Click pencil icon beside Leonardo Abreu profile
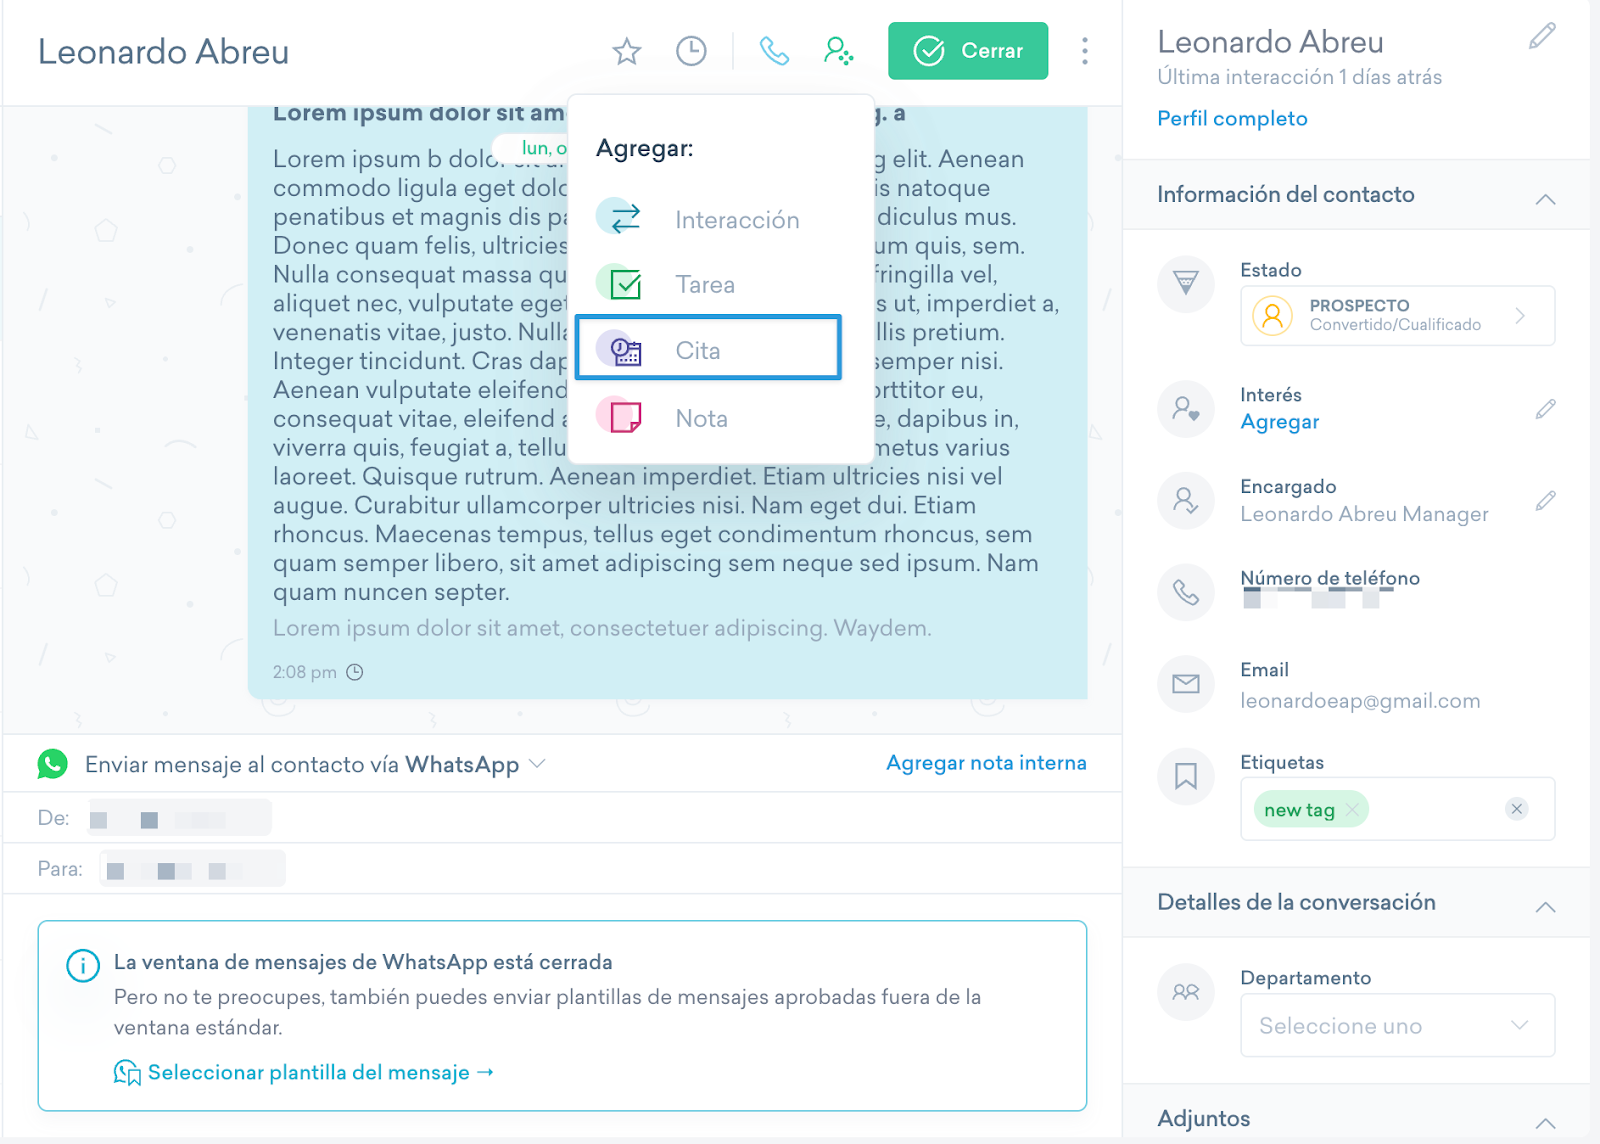The image size is (1600, 1144). 1542,37
